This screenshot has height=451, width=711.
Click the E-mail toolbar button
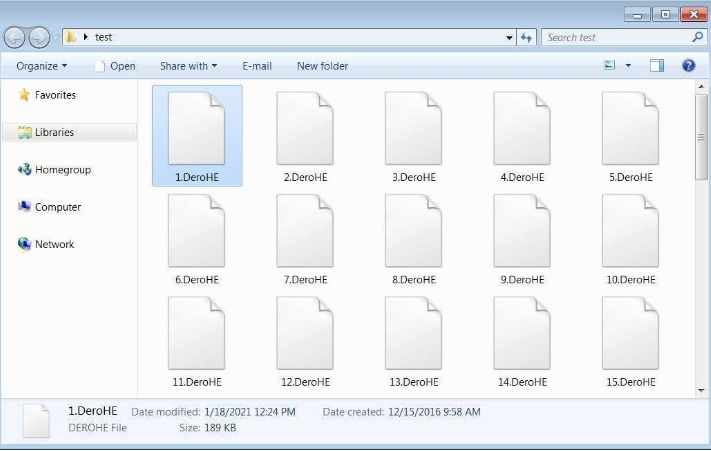(257, 66)
